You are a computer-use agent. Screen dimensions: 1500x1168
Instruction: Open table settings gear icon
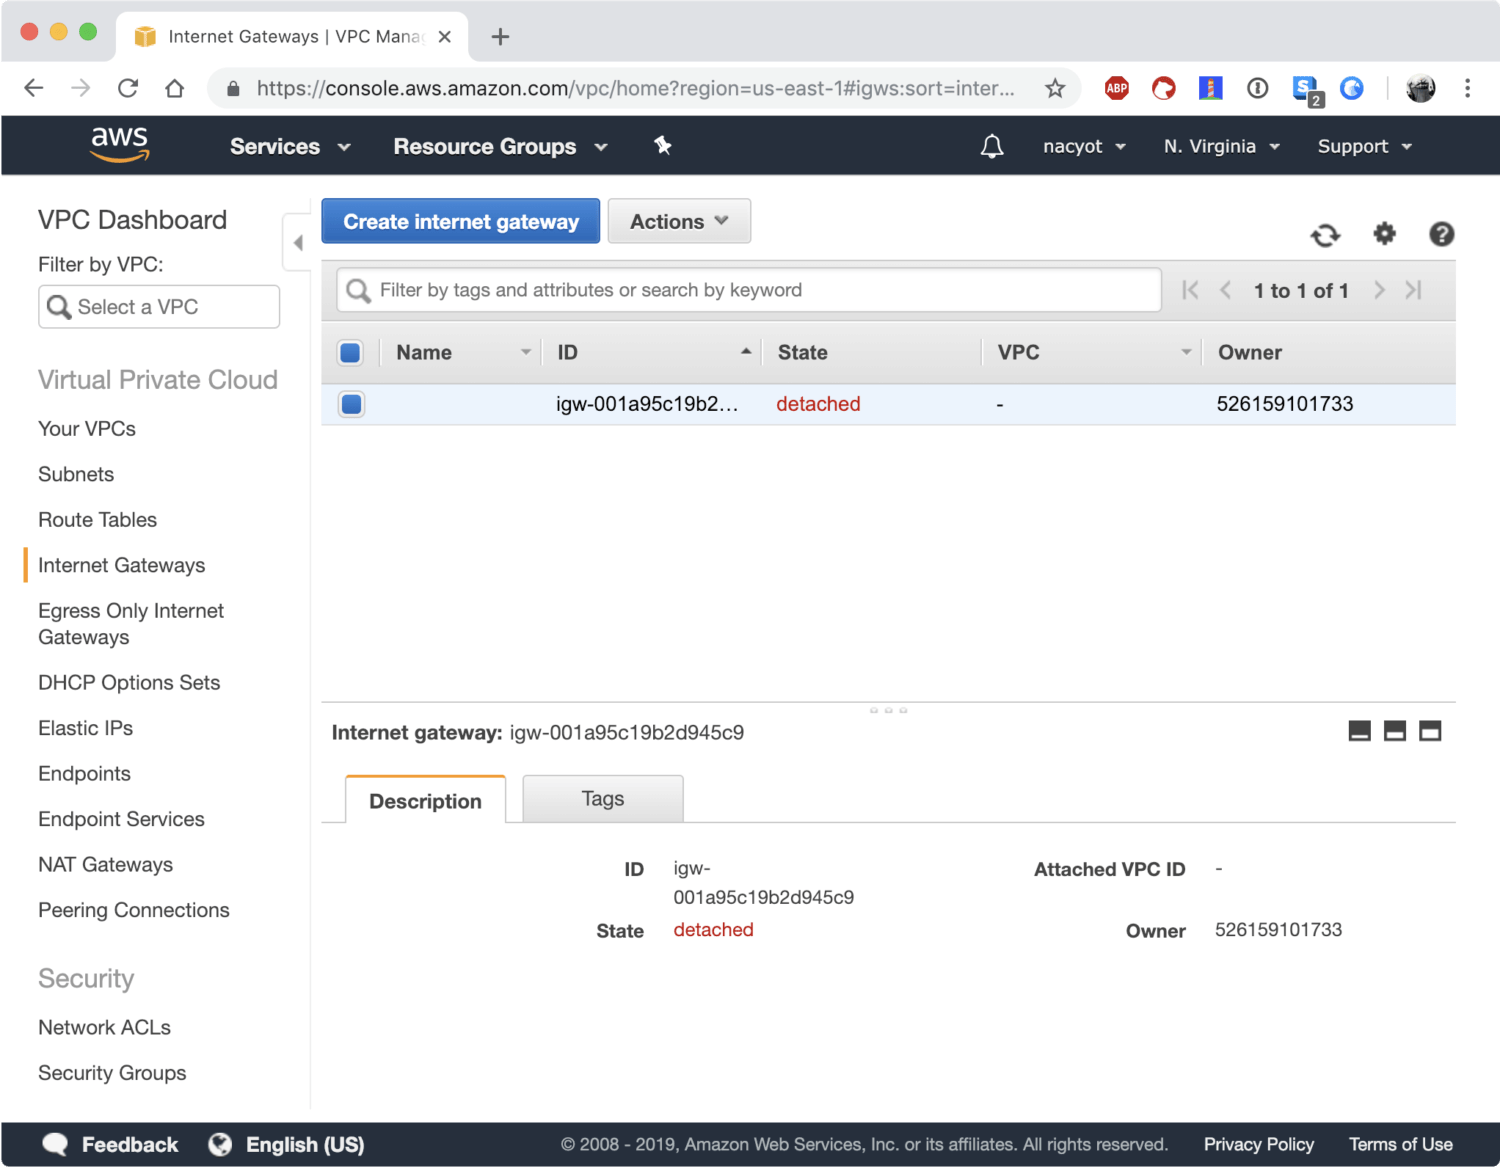click(x=1384, y=234)
